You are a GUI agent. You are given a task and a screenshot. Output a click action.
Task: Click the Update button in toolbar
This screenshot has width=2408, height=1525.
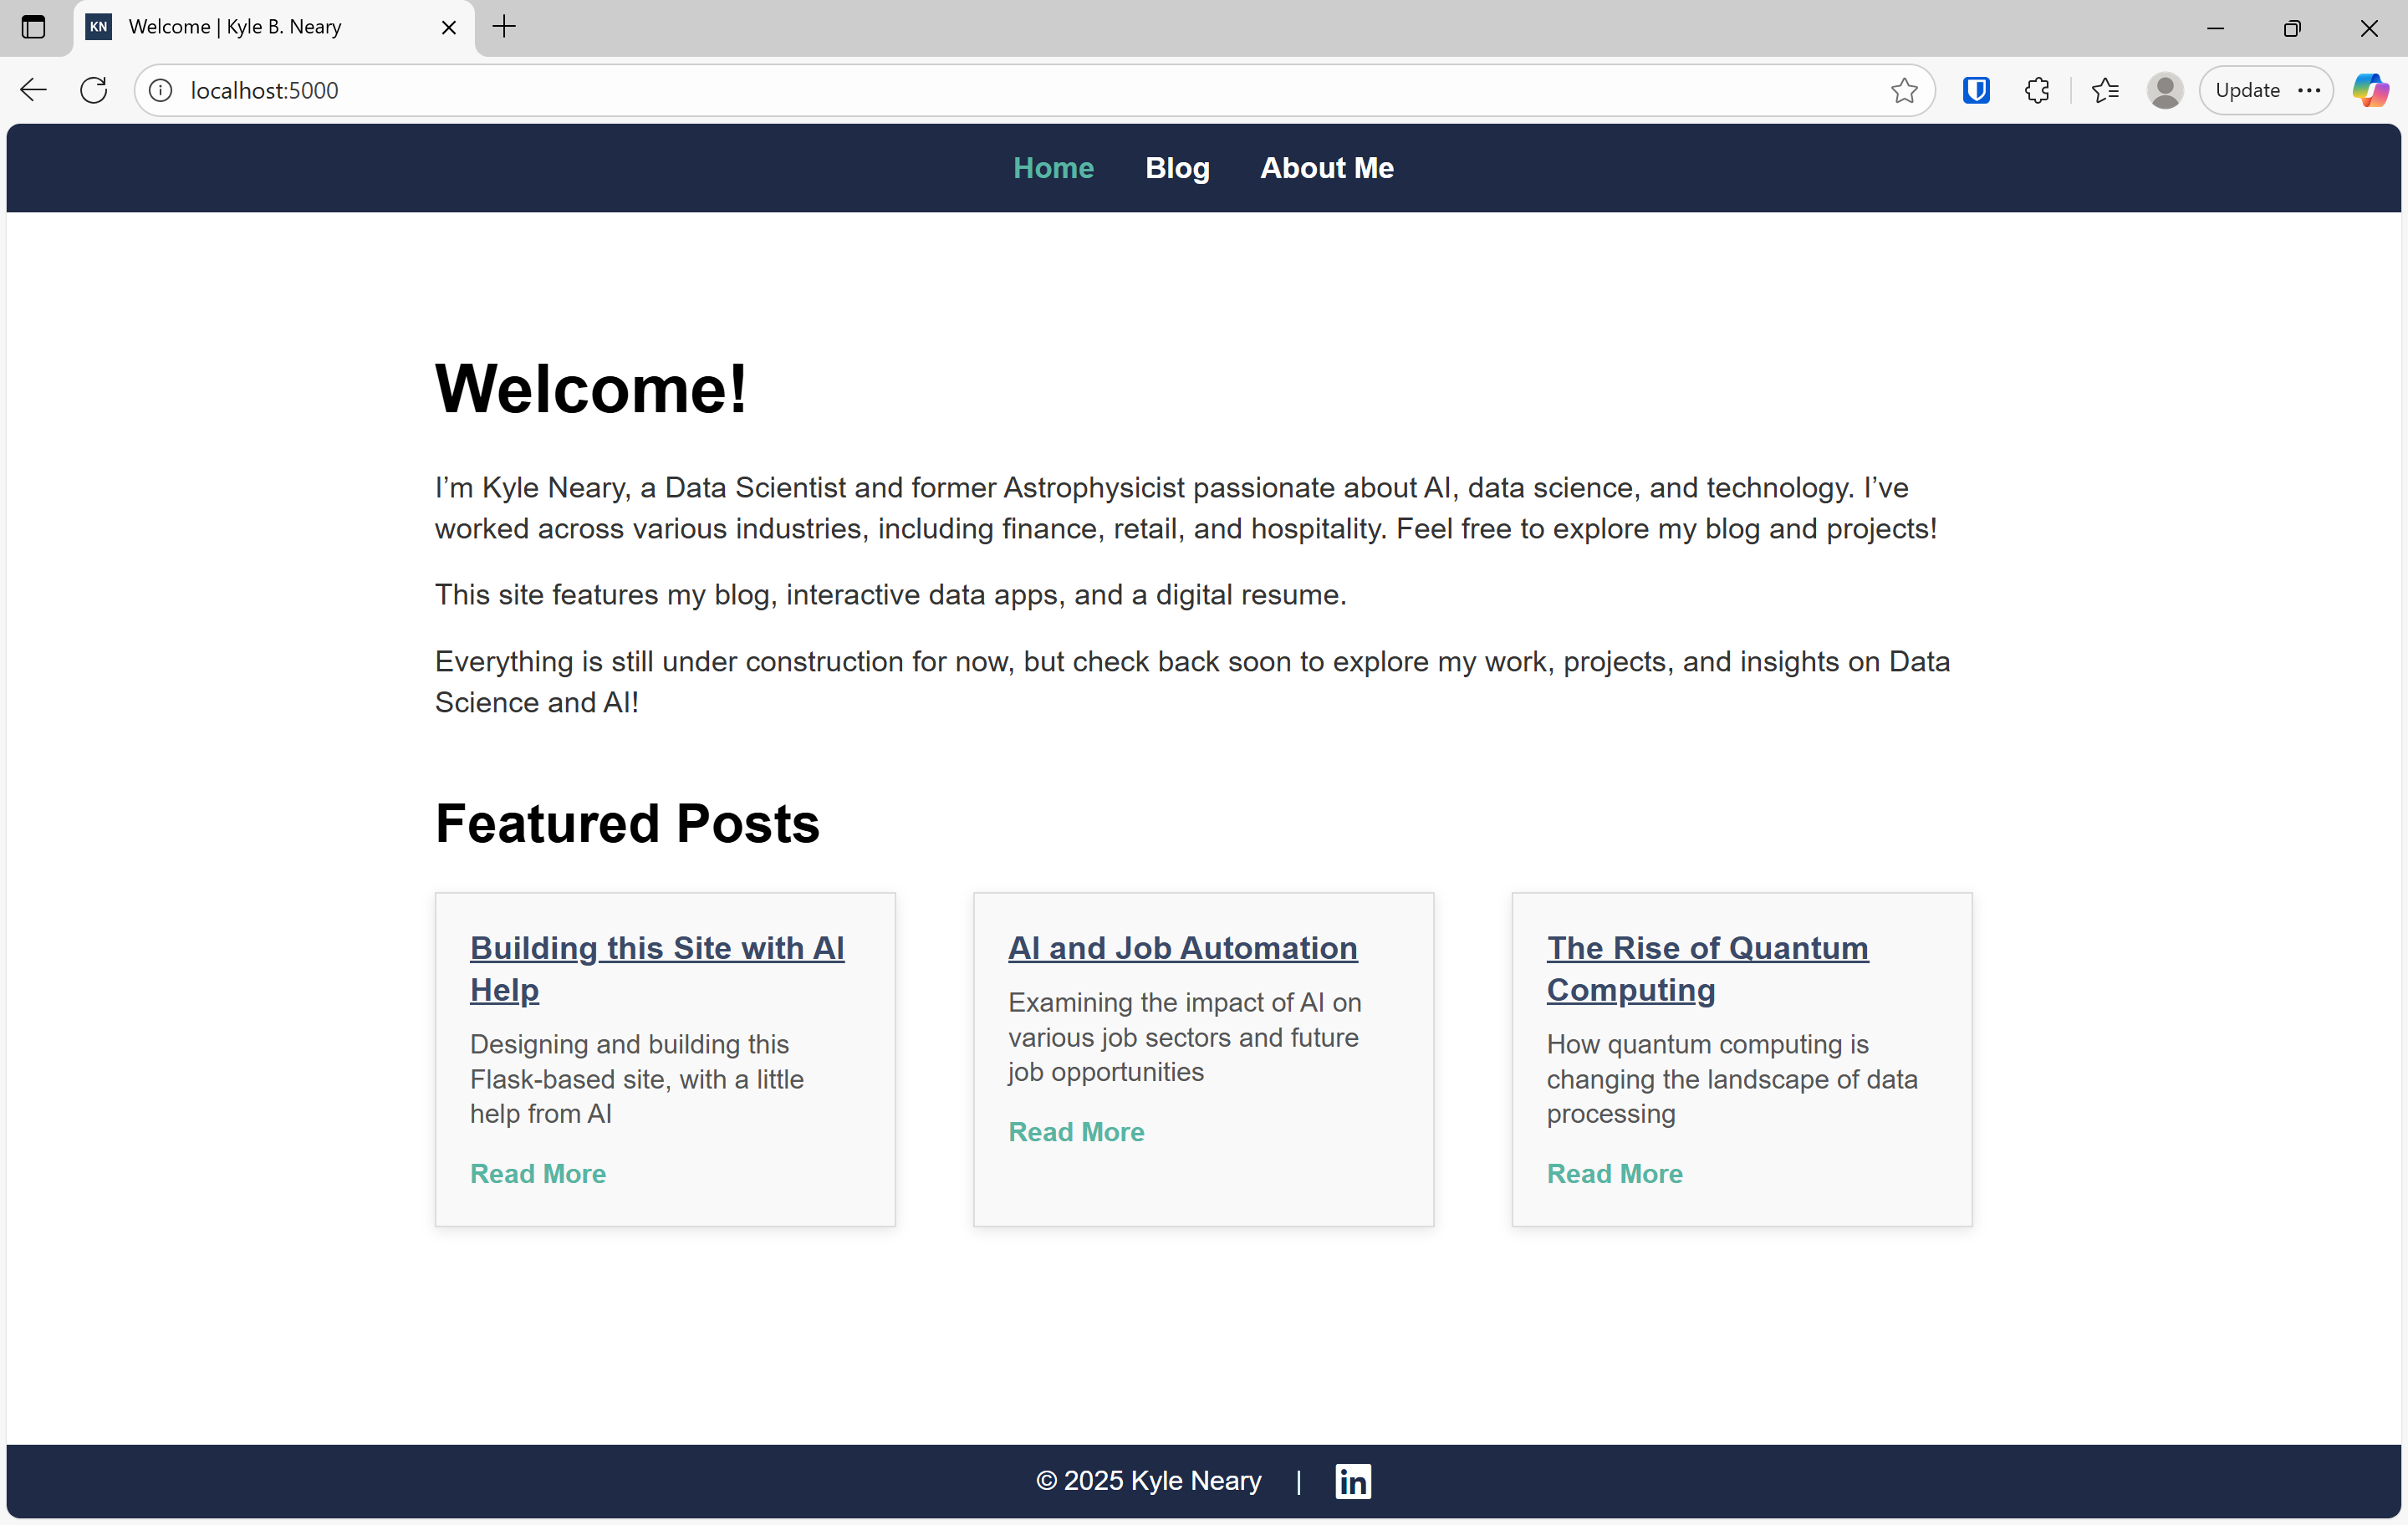pos(2247,90)
